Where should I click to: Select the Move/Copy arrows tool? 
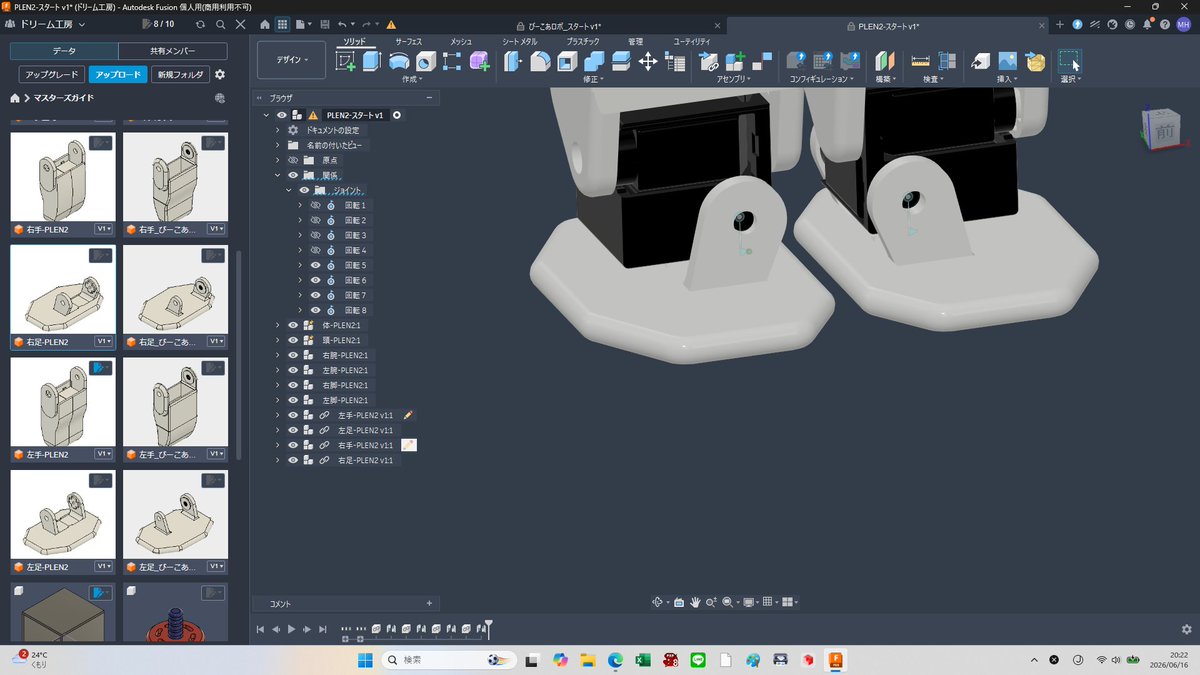coord(648,61)
